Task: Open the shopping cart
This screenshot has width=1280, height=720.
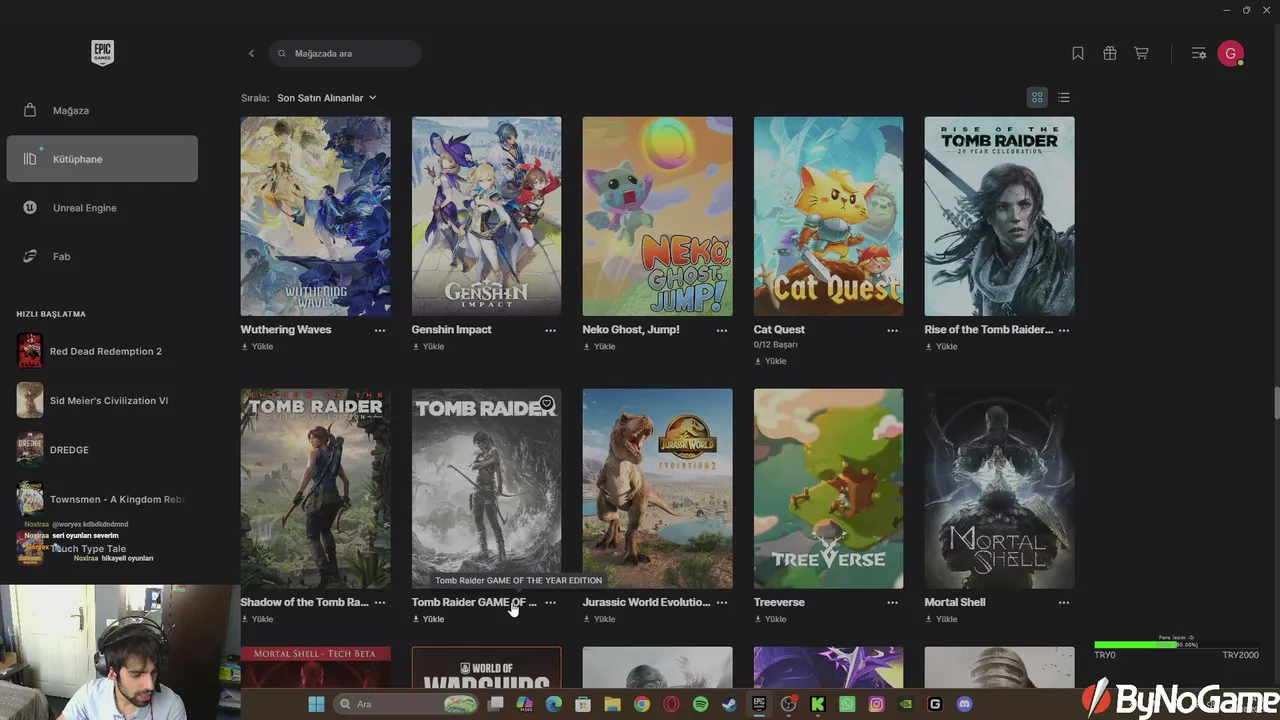Action: point(1141,53)
